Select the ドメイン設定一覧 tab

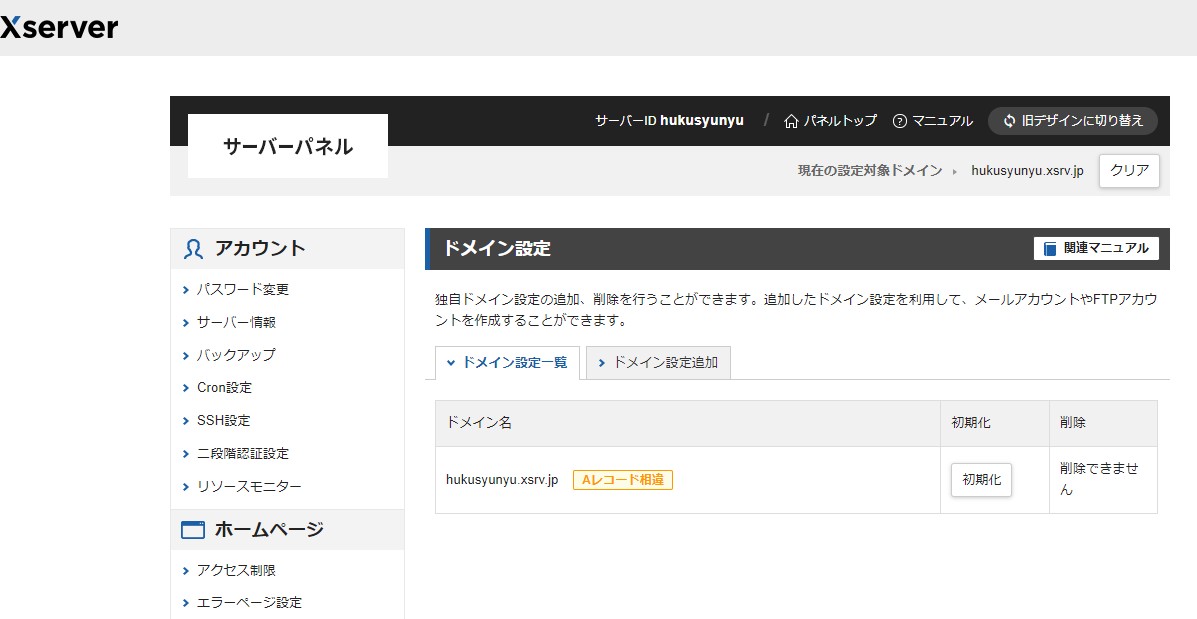pos(507,363)
